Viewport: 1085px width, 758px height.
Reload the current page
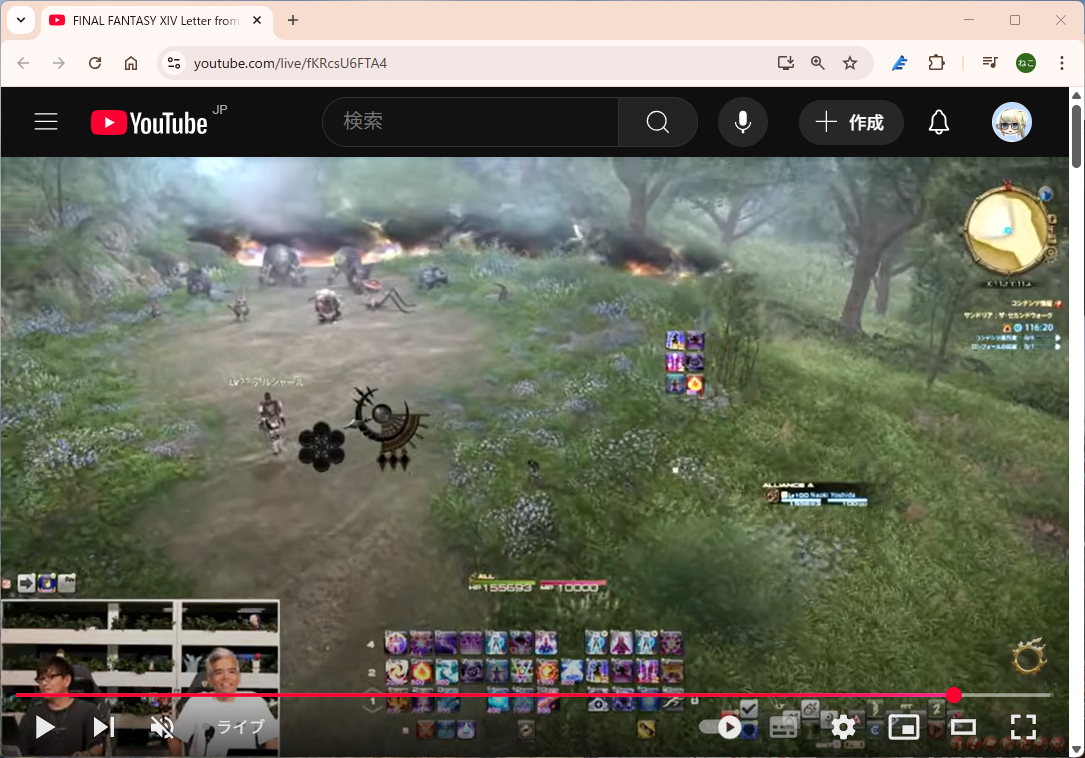(95, 63)
